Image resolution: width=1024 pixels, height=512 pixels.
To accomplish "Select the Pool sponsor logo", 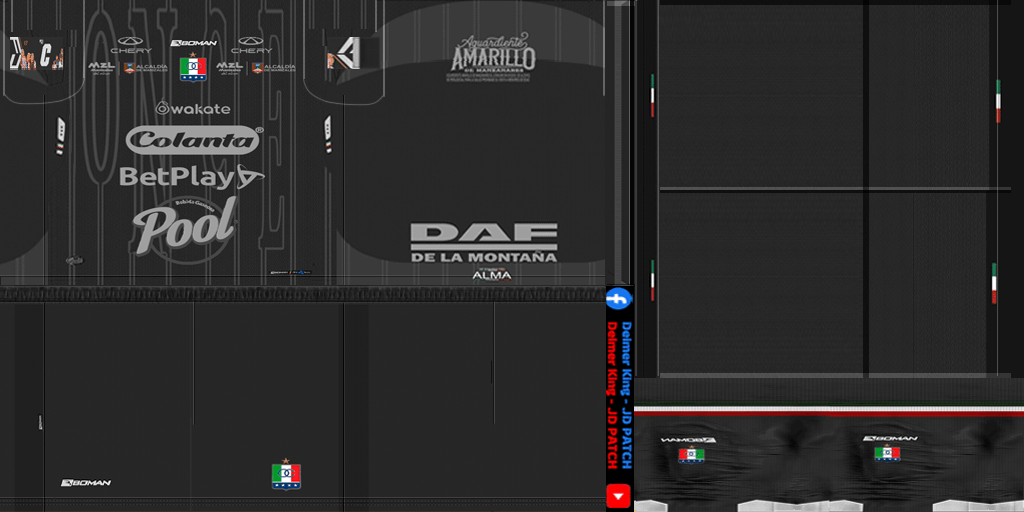I will click(x=185, y=225).
